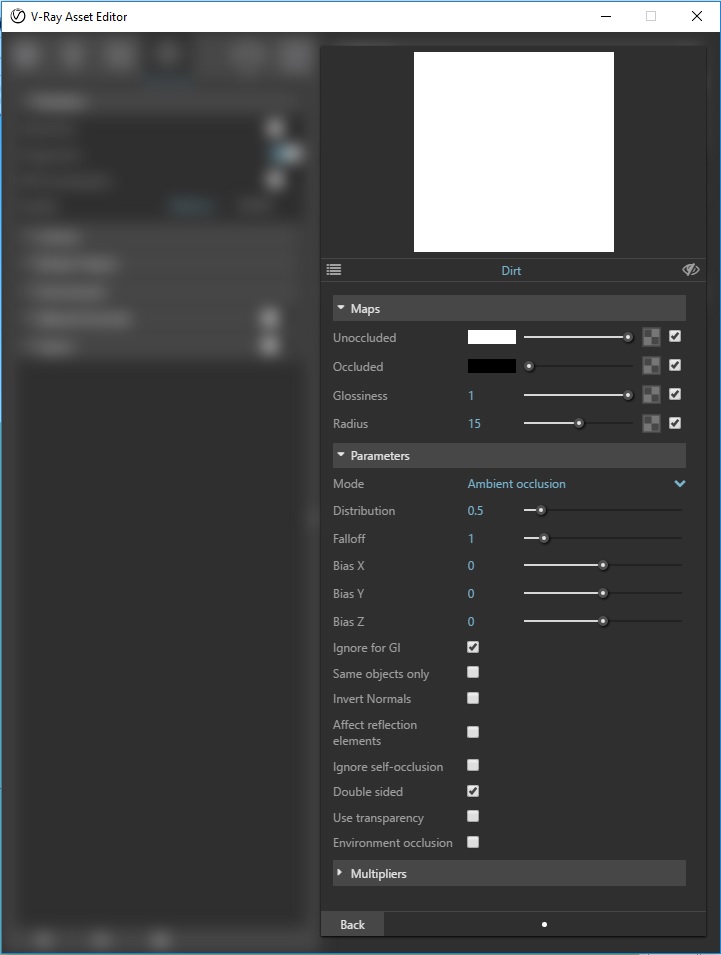Image resolution: width=721 pixels, height=955 pixels.
Task: Click the Bias X value field
Action: pos(471,566)
